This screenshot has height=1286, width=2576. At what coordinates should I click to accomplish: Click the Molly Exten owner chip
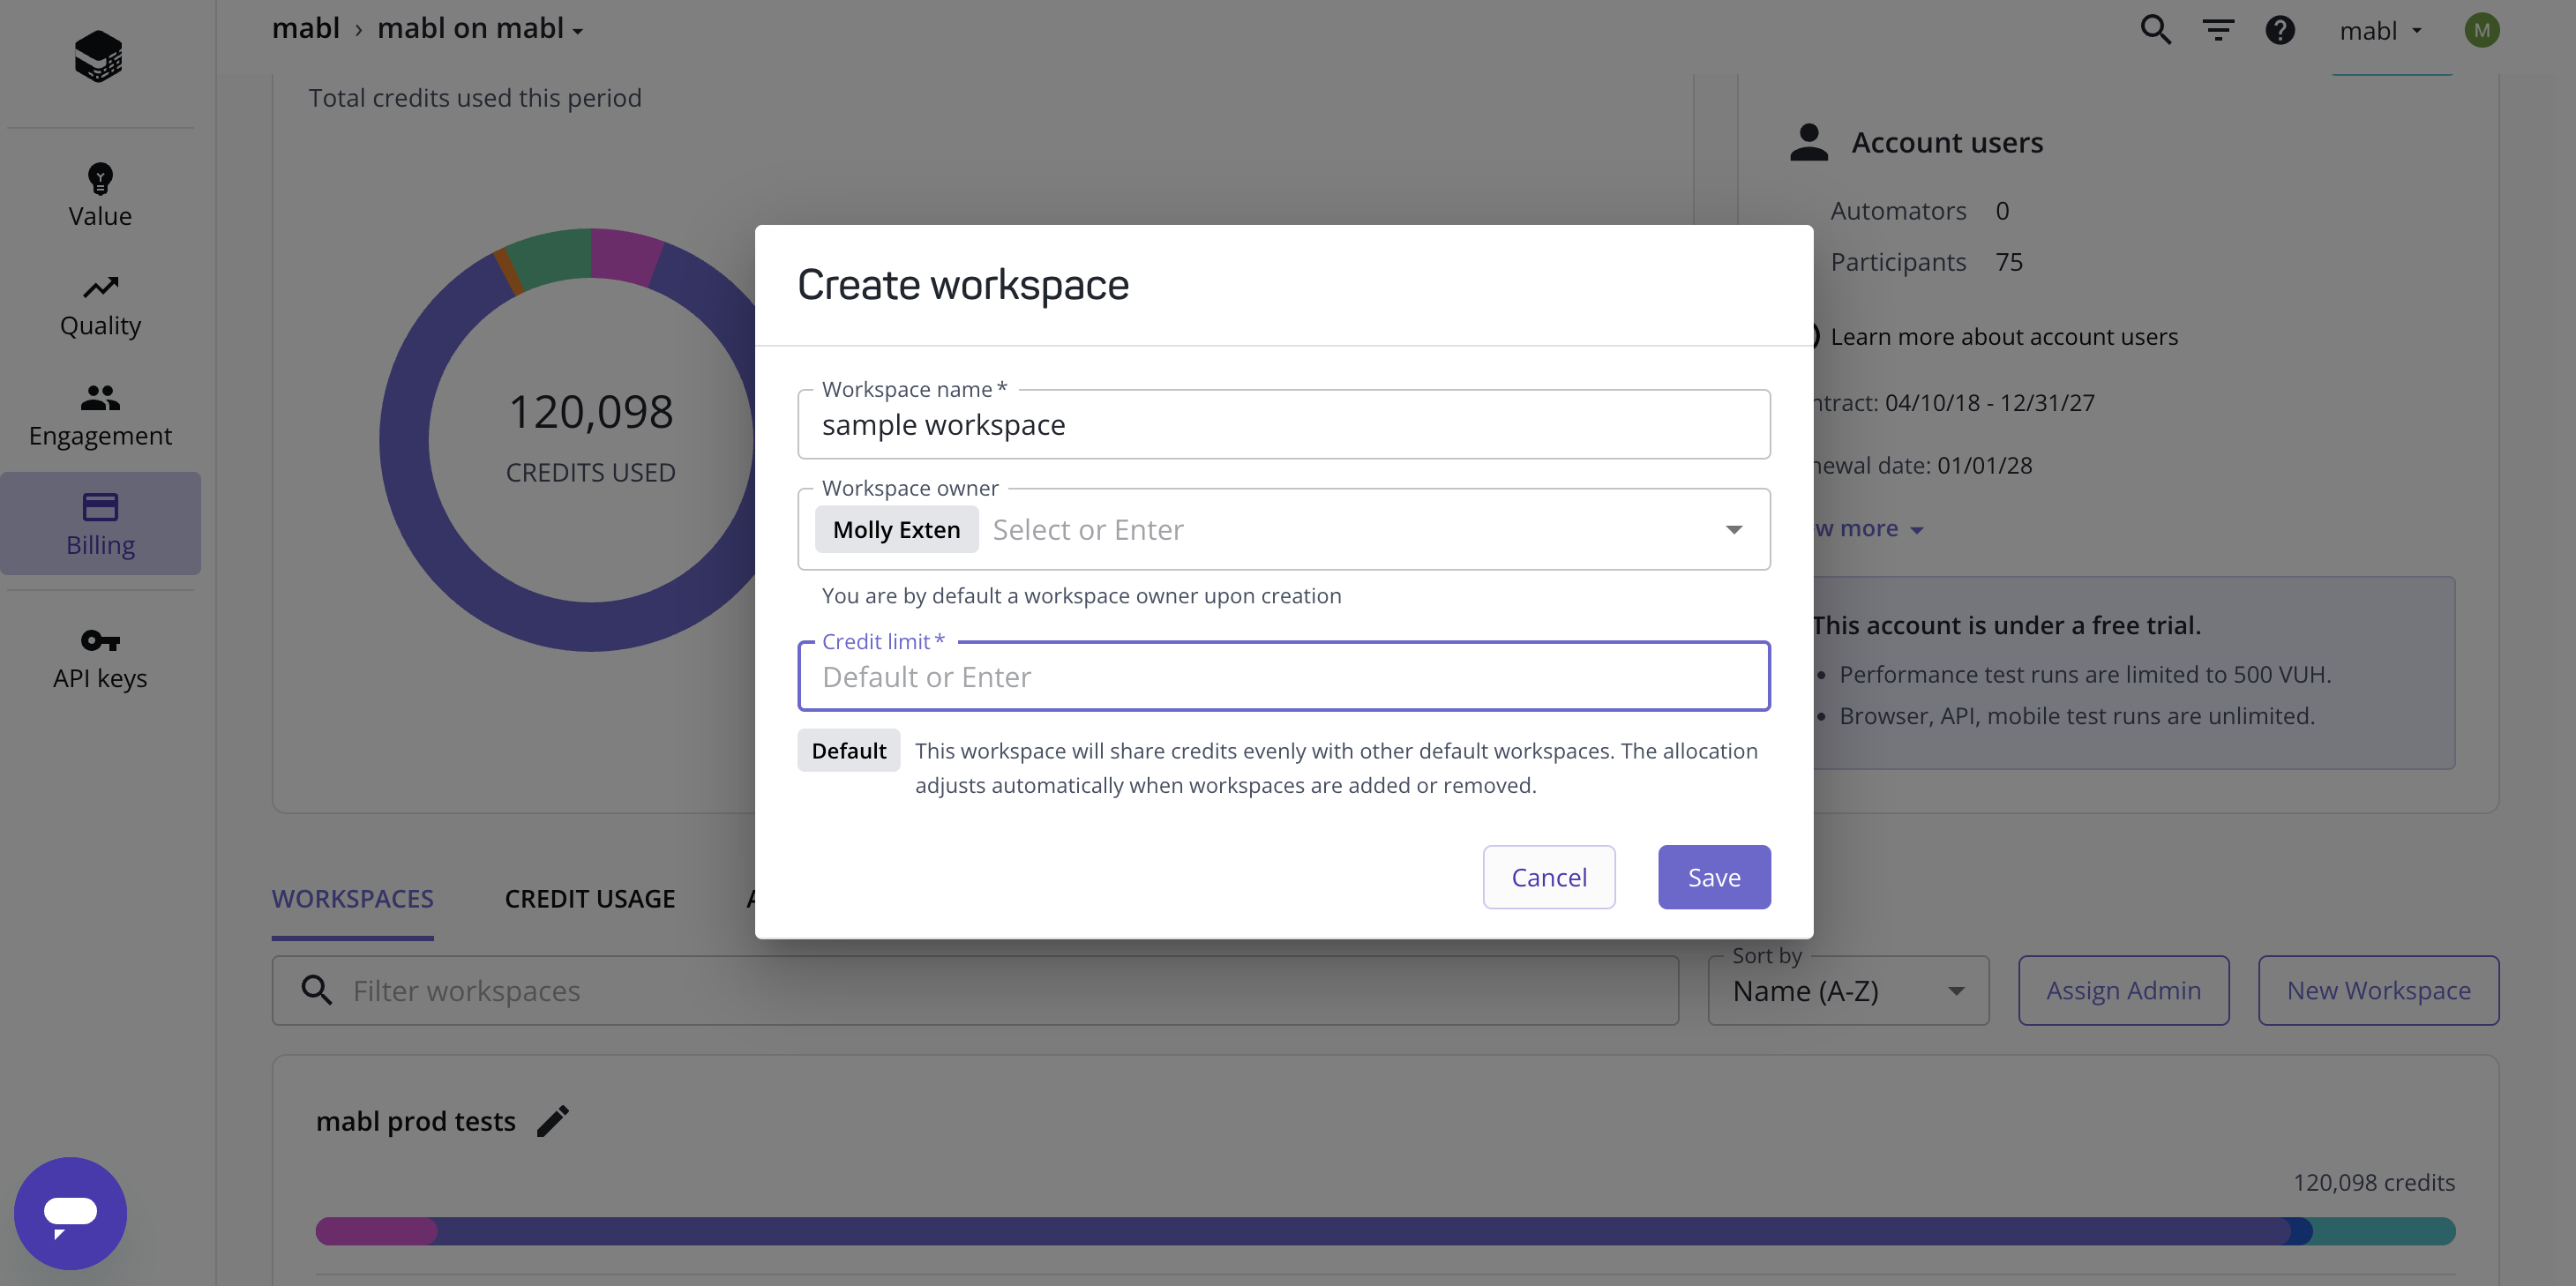click(896, 529)
